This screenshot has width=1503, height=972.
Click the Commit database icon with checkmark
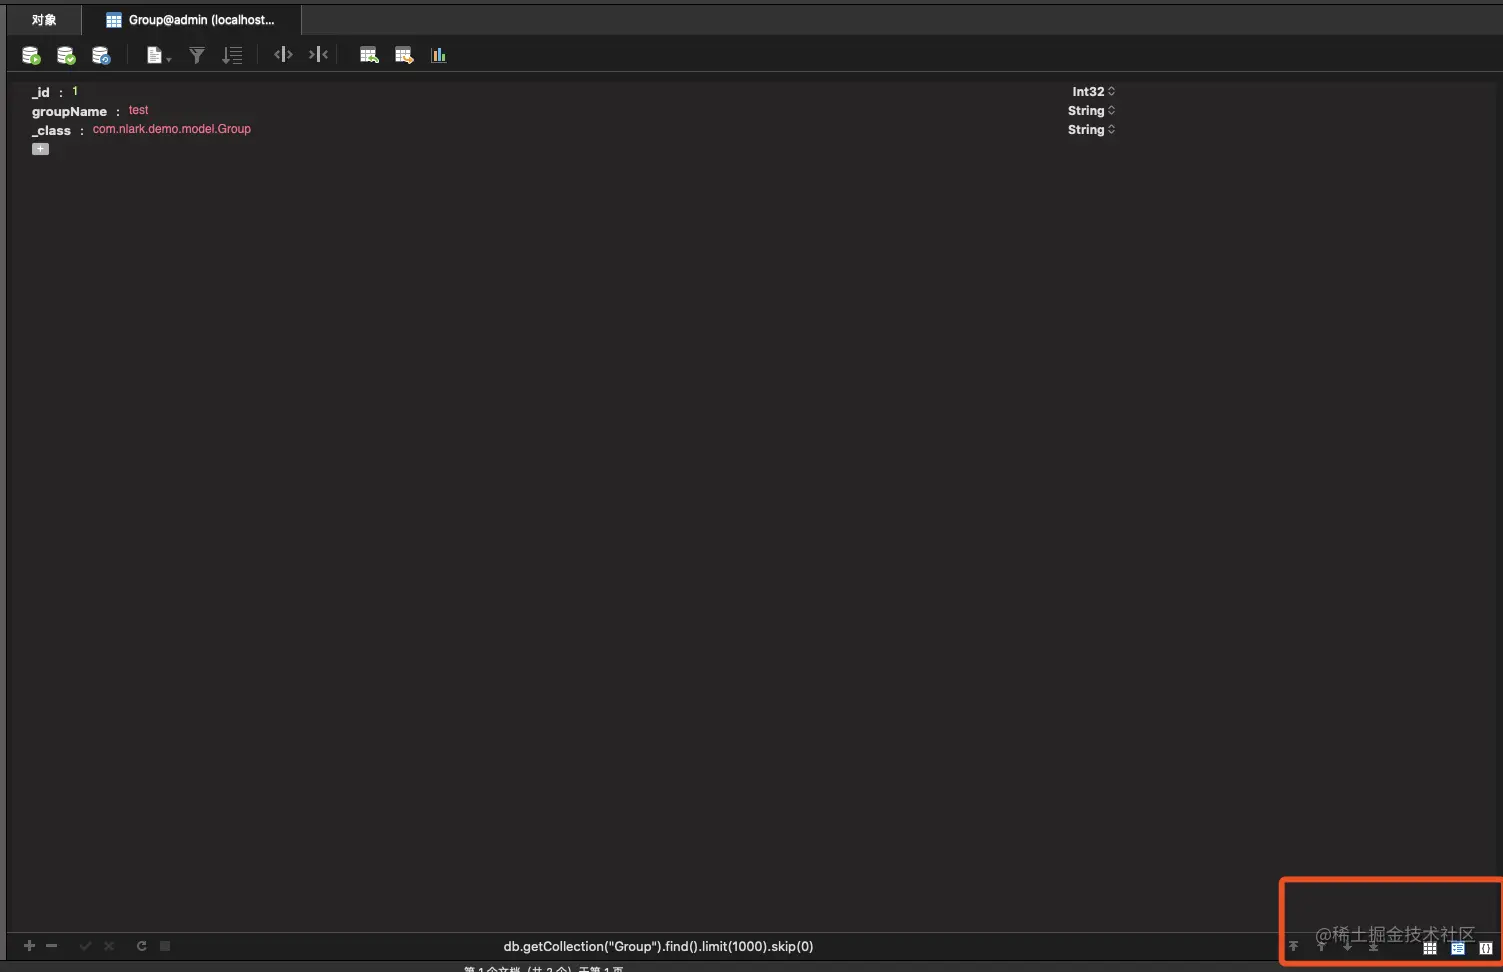(66, 55)
